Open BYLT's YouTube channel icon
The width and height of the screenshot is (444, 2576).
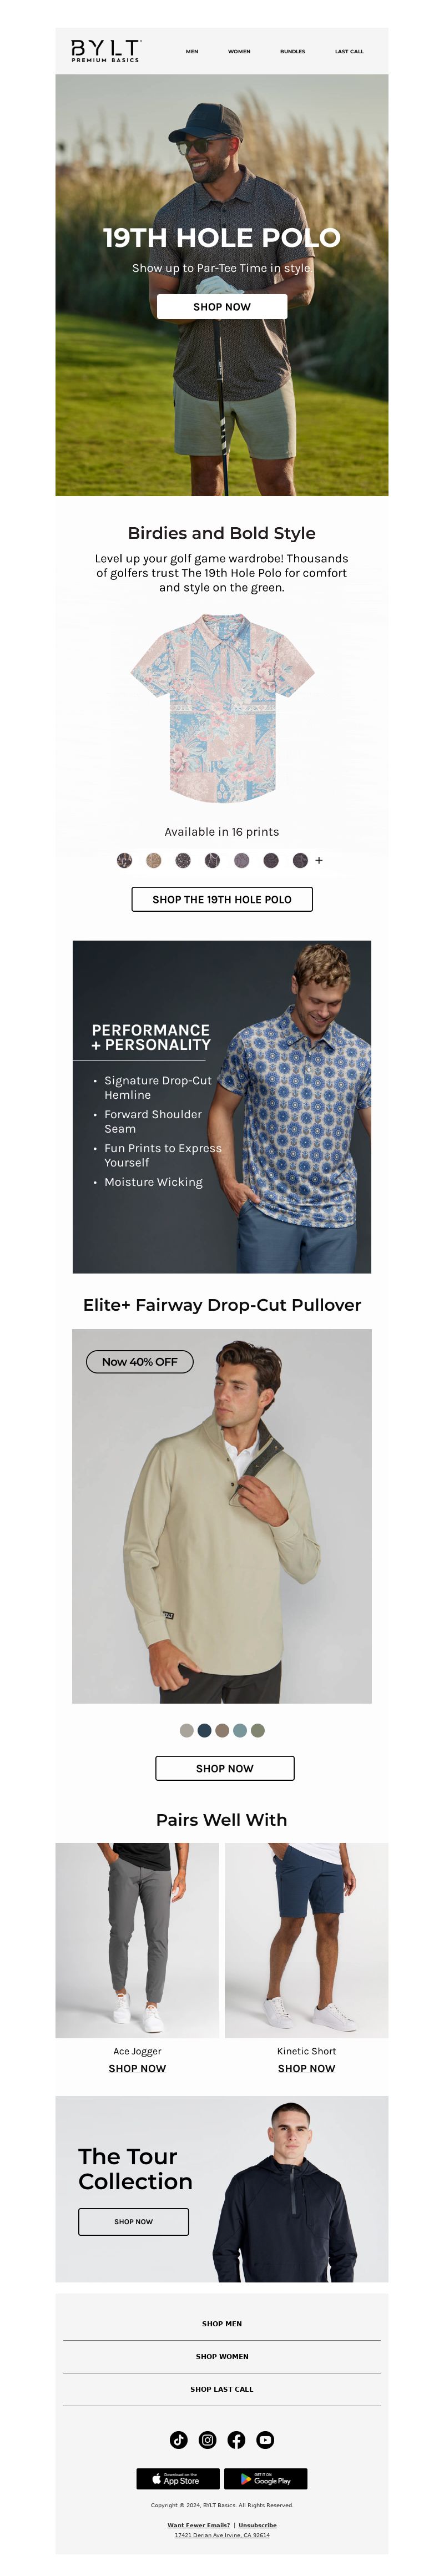pyautogui.click(x=265, y=2439)
